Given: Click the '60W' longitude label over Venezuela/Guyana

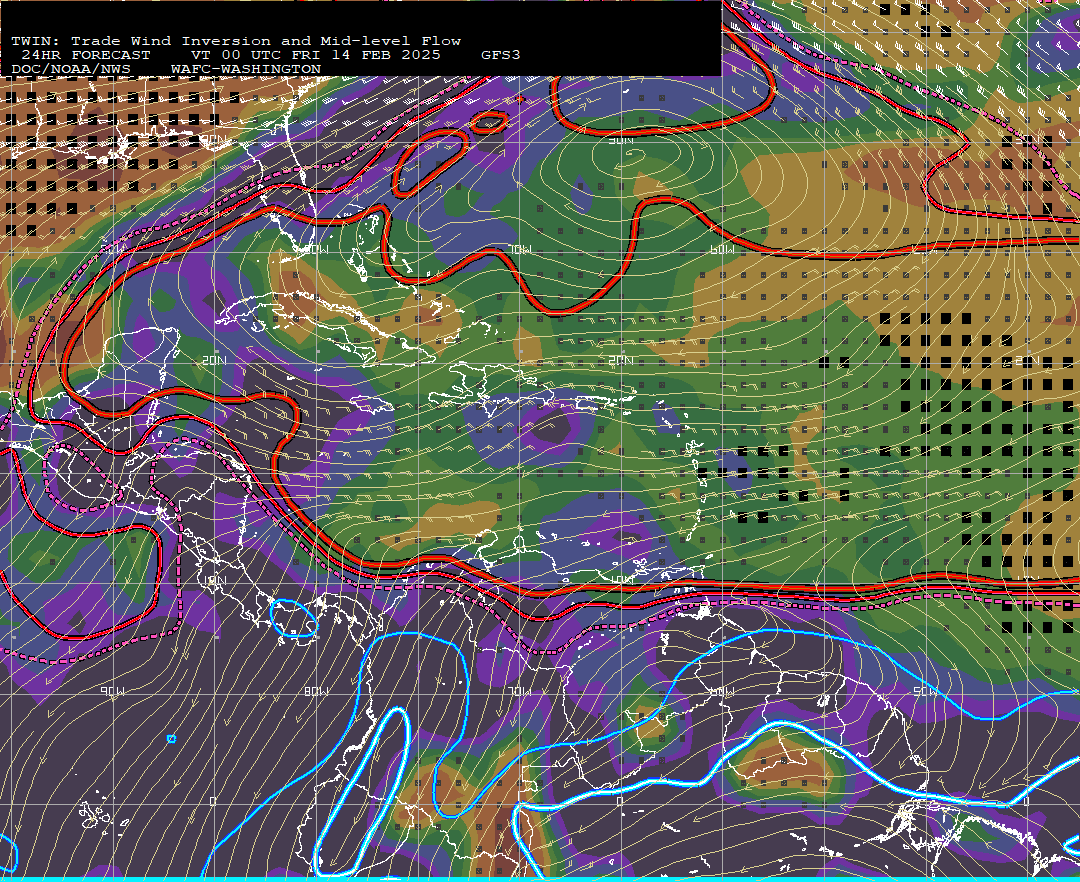Looking at the screenshot, I should [x=722, y=691].
